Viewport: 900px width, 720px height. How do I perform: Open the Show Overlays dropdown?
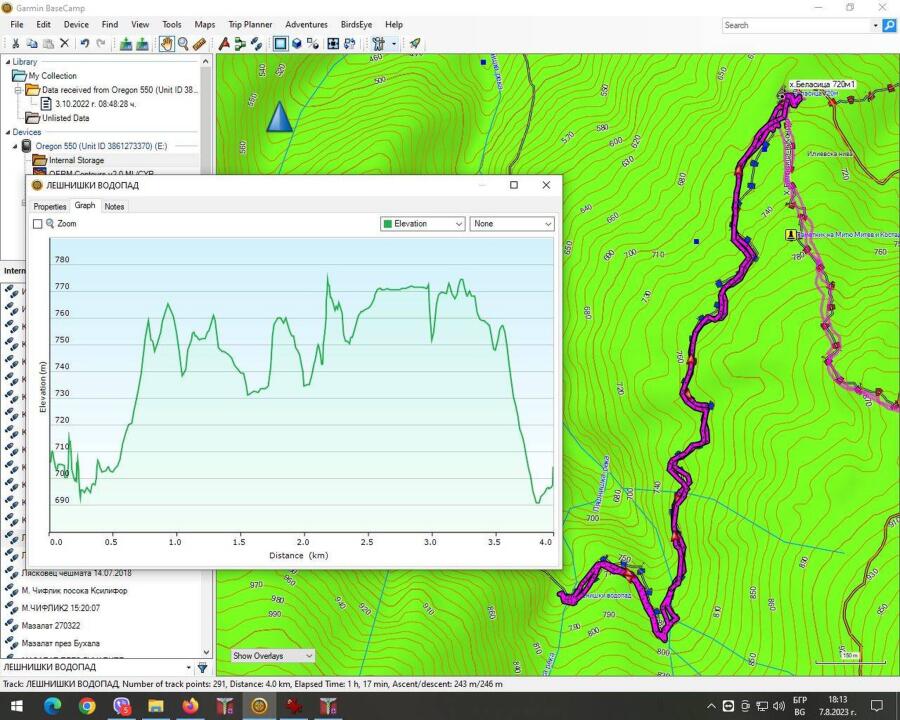[273, 656]
